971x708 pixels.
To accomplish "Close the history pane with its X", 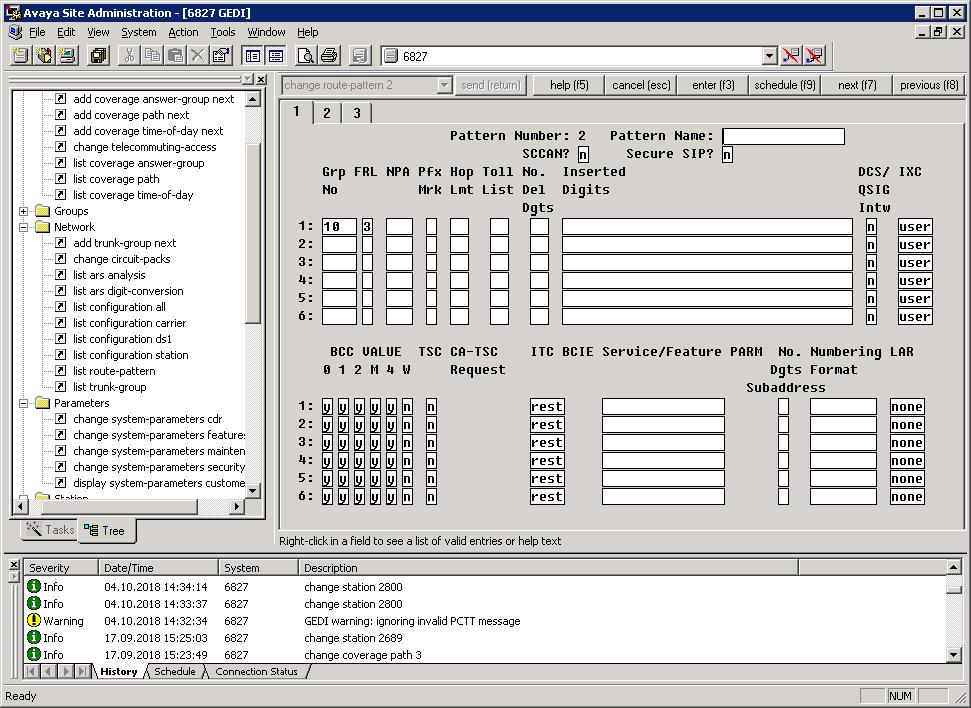I will (14, 565).
